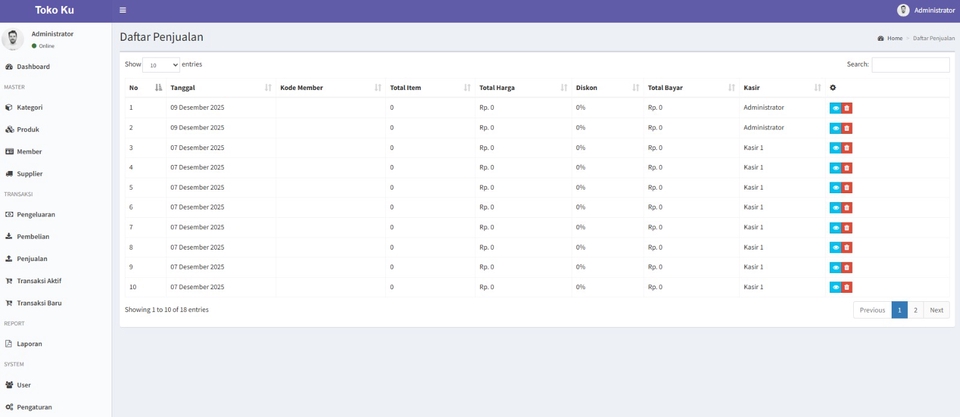Open Laporan under the Report section
The height and width of the screenshot is (417, 960).
tap(29, 344)
